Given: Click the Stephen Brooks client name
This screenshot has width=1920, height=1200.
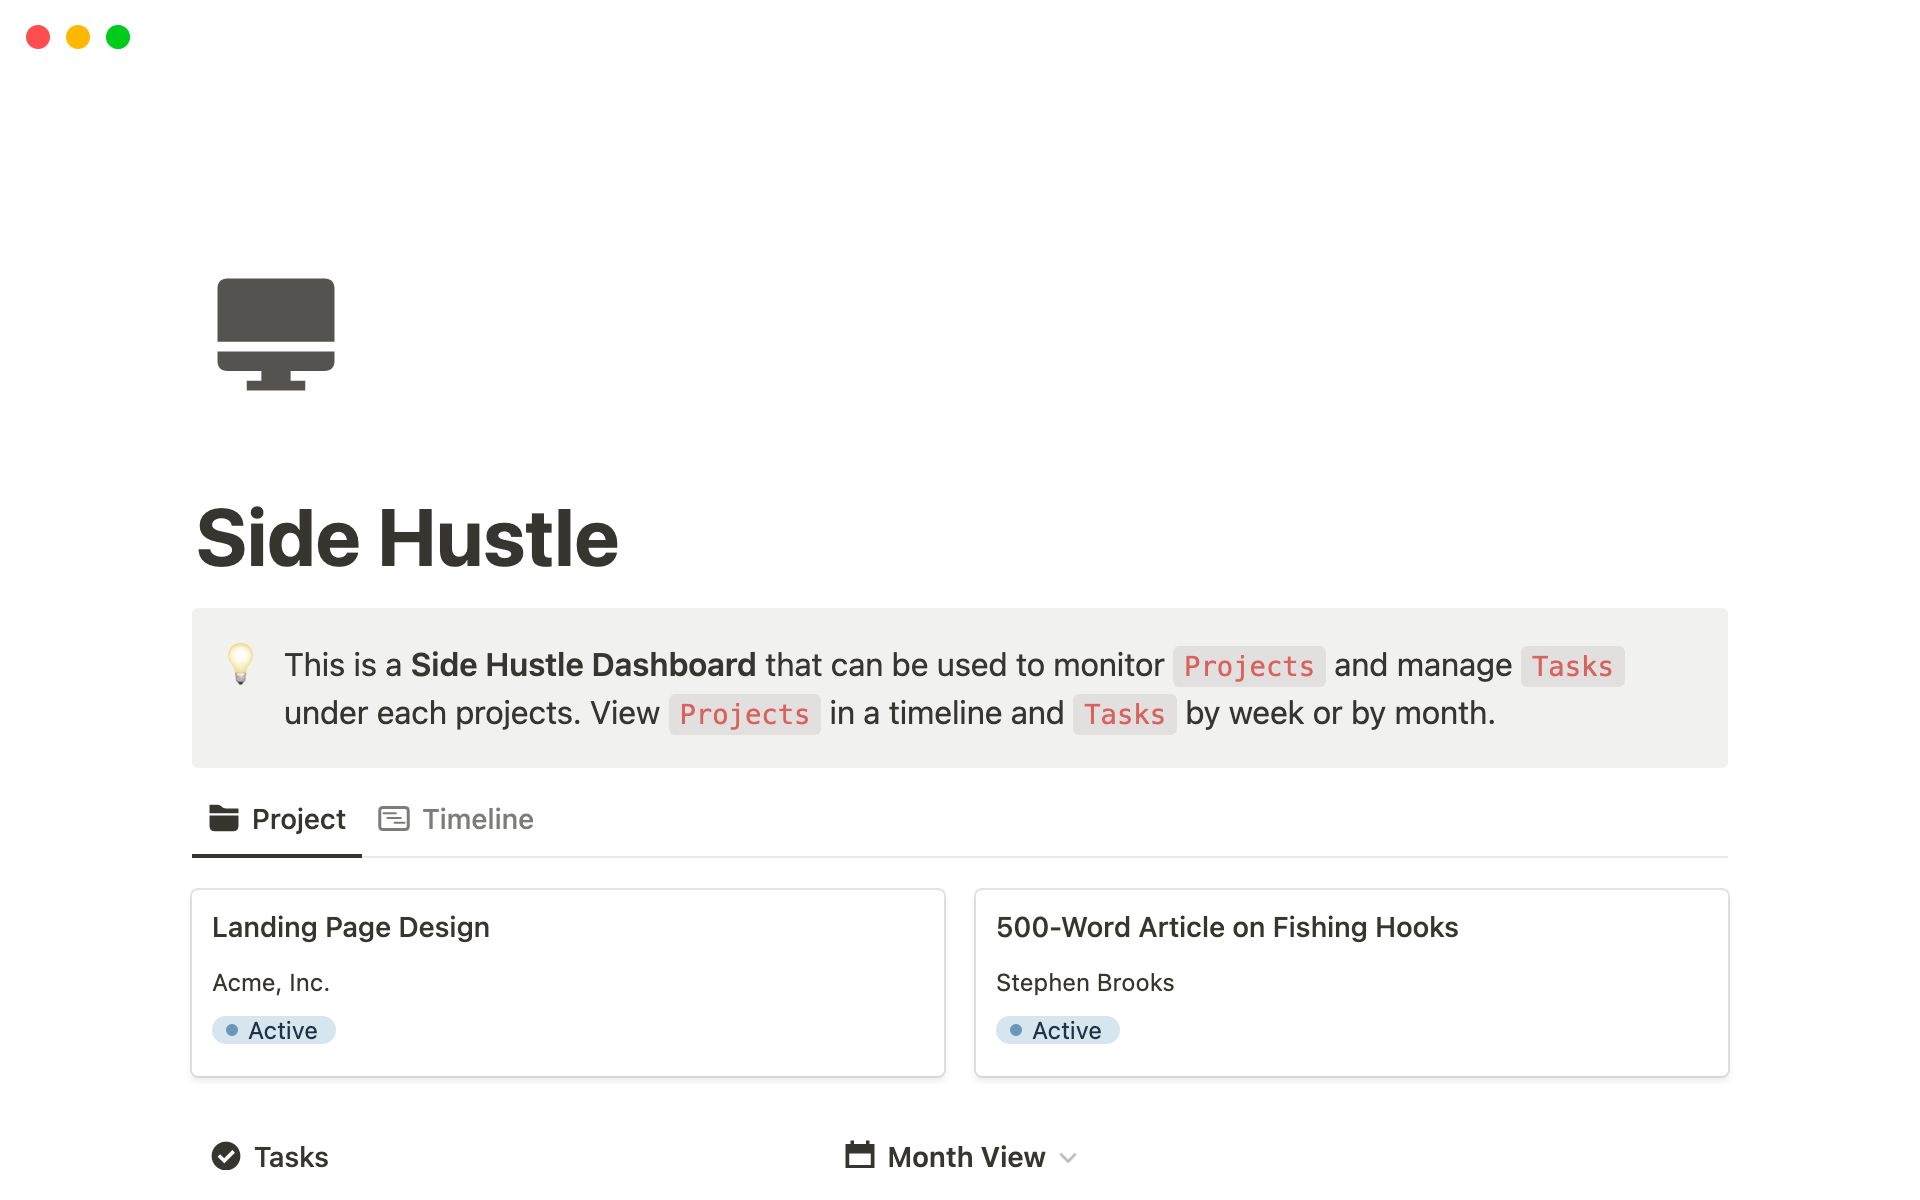Looking at the screenshot, I should (1085, 983).
